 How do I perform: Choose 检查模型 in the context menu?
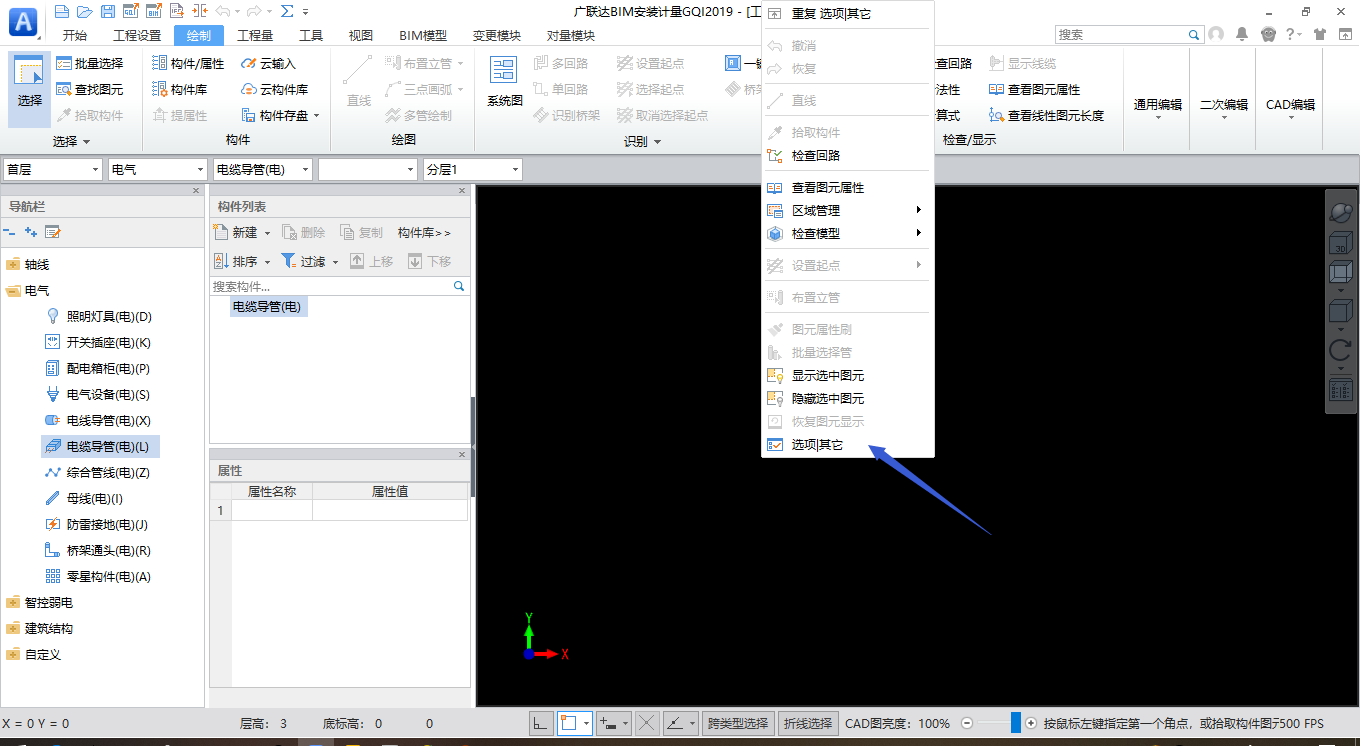point(848,233)
